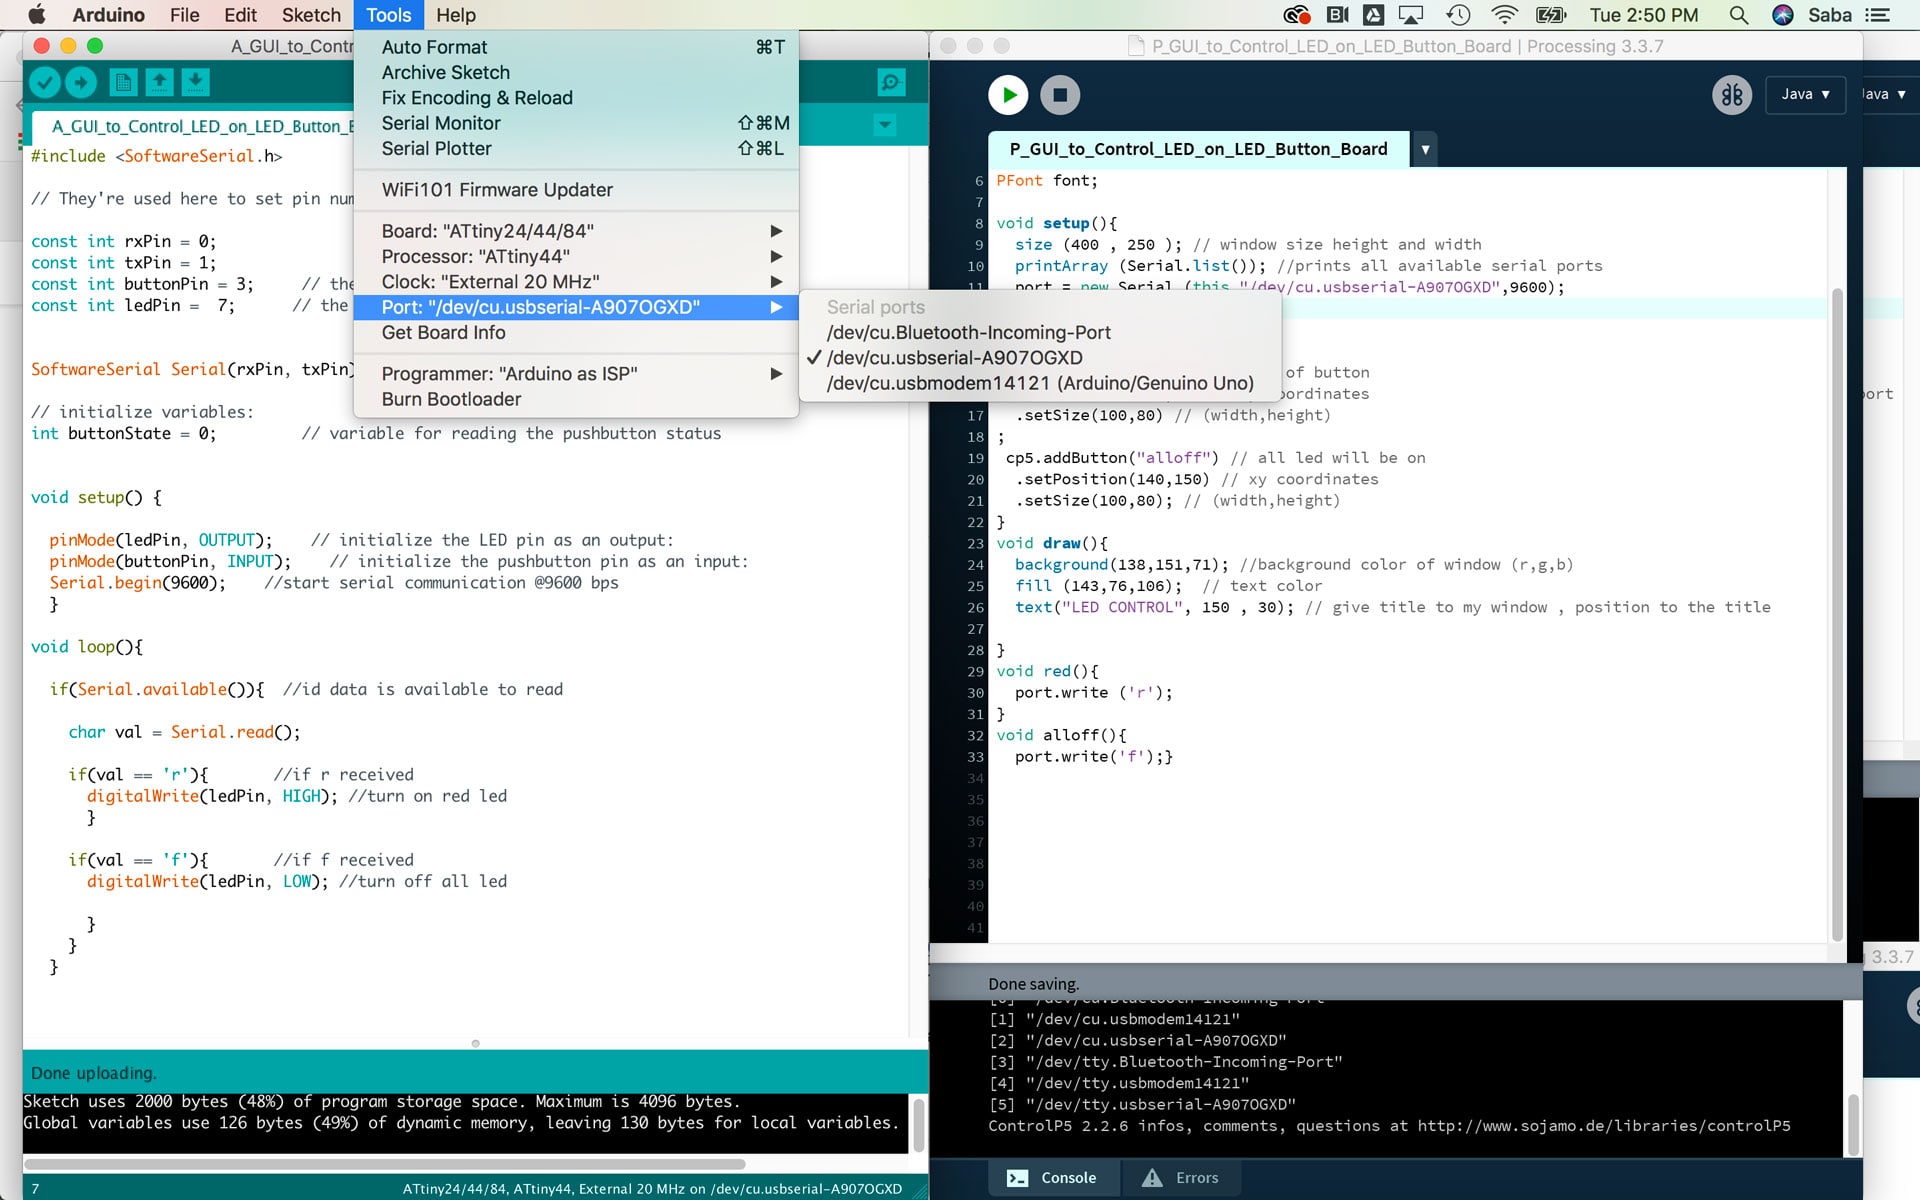Launch the WiFi101 Firmware Updater

tap(576, 190)
